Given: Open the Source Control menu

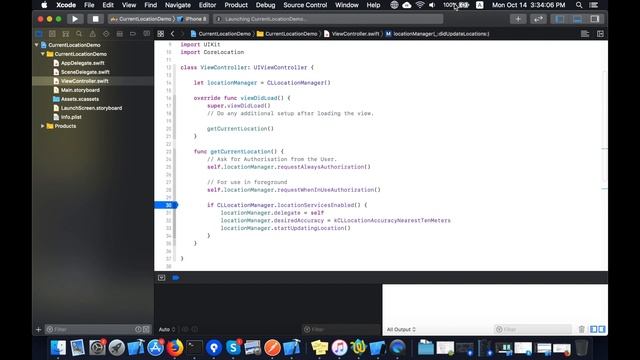Looking at the screenshot, I should pyautogui.click(x=305, y=5).
